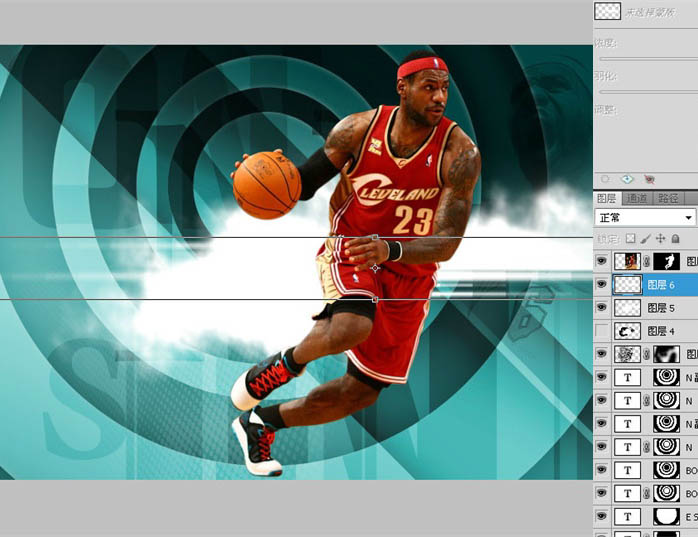Click the 锁定 lock label

[609, 239]
